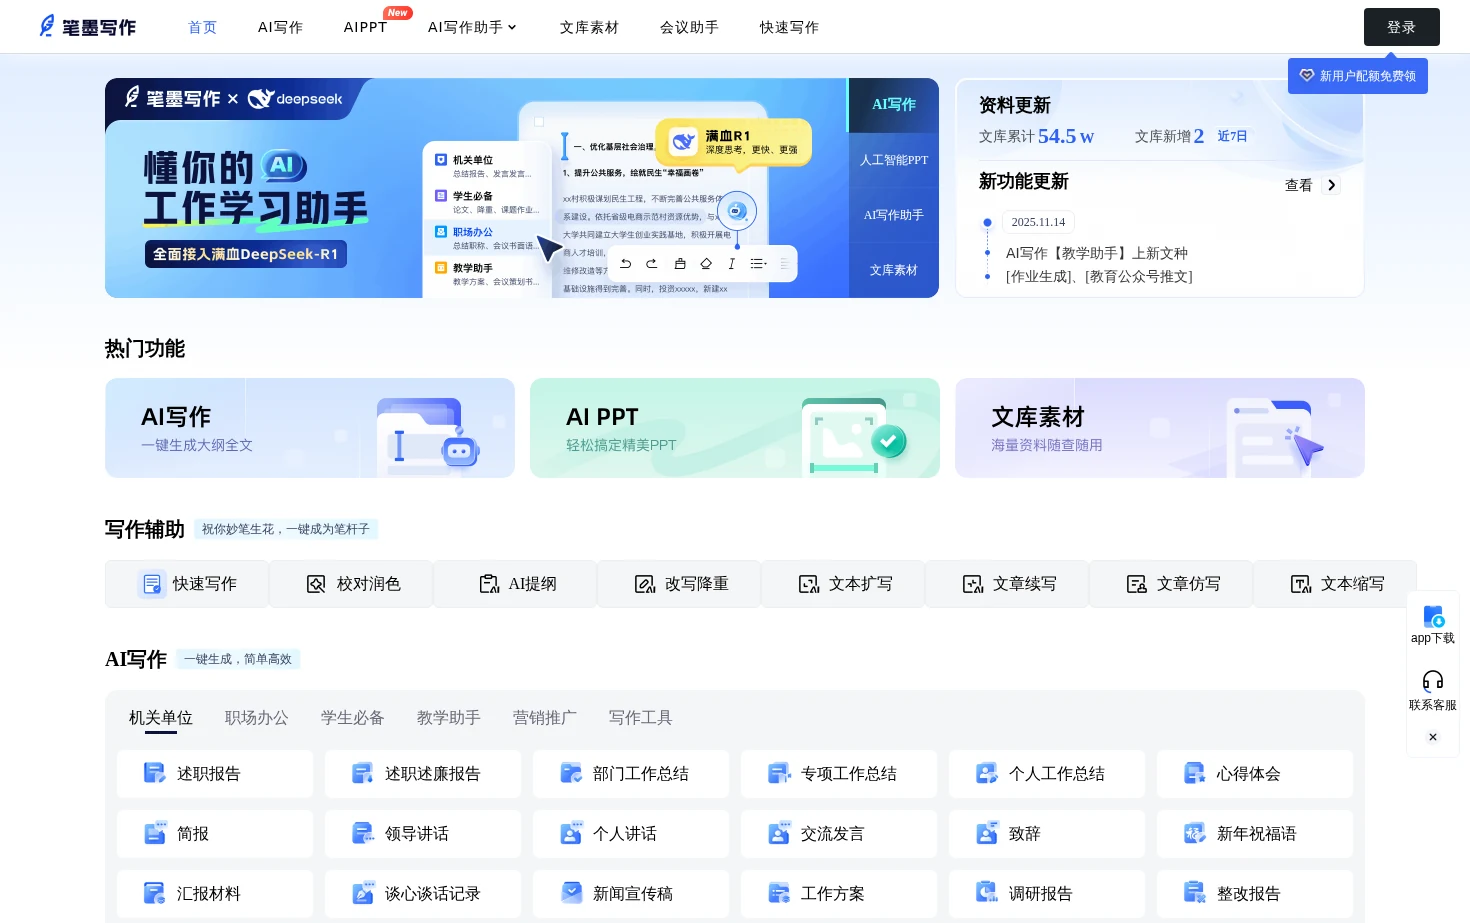The image size is (1470, 923).
Task: Select banner tab AI写作
Action: [894, 105]
